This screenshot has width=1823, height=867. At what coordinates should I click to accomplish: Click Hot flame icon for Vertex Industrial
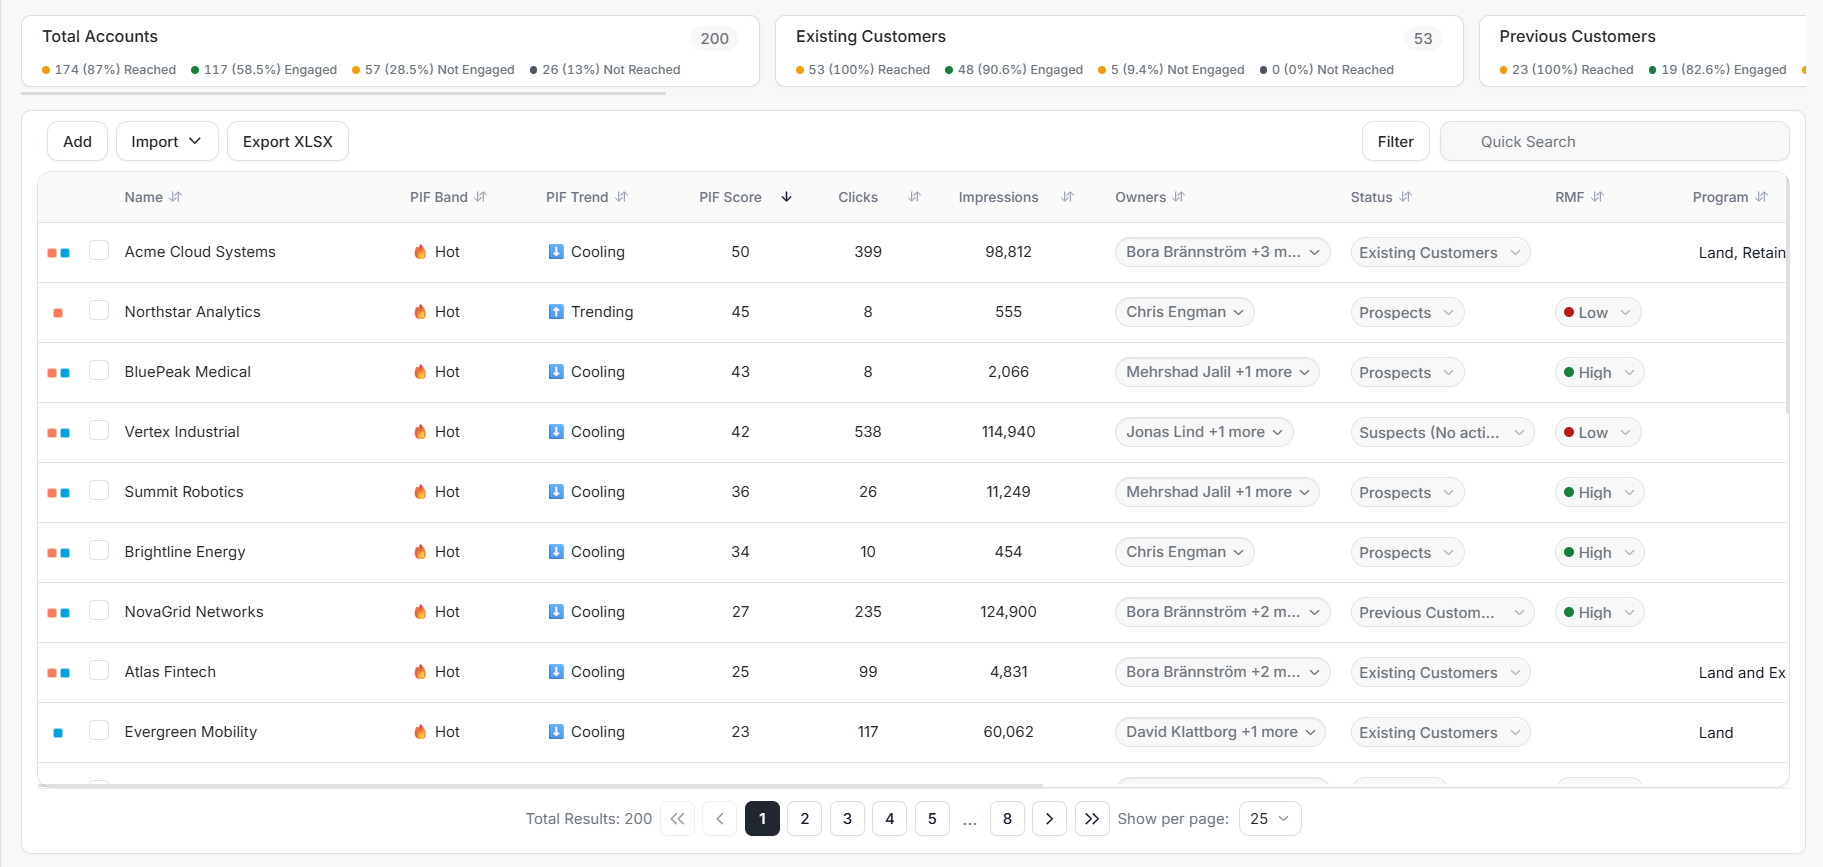(x=420, y=432)
